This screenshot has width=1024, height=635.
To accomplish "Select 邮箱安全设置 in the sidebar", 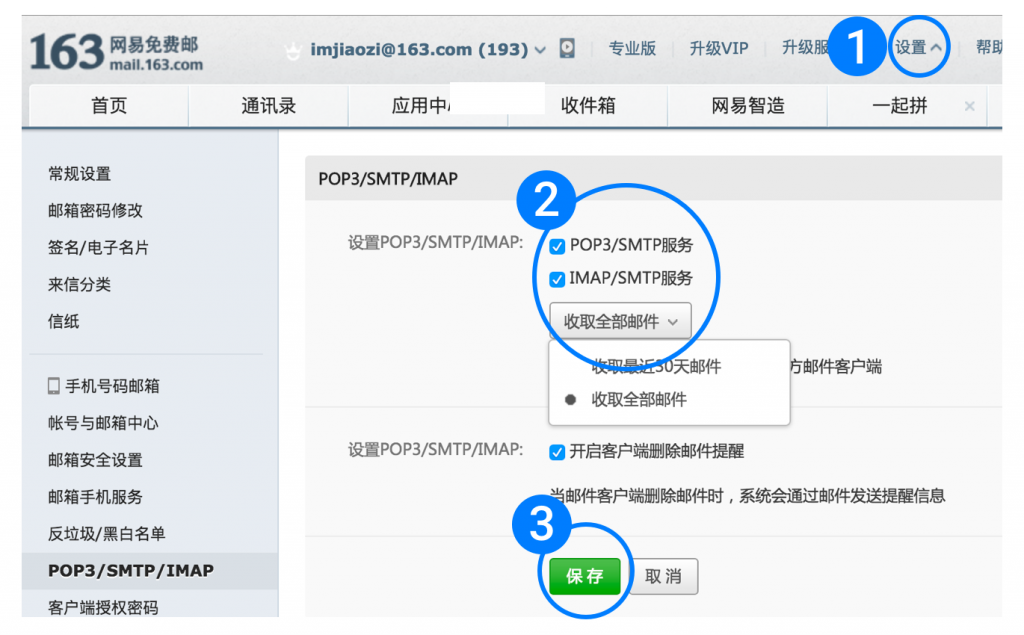I will [x=95, y=460].
